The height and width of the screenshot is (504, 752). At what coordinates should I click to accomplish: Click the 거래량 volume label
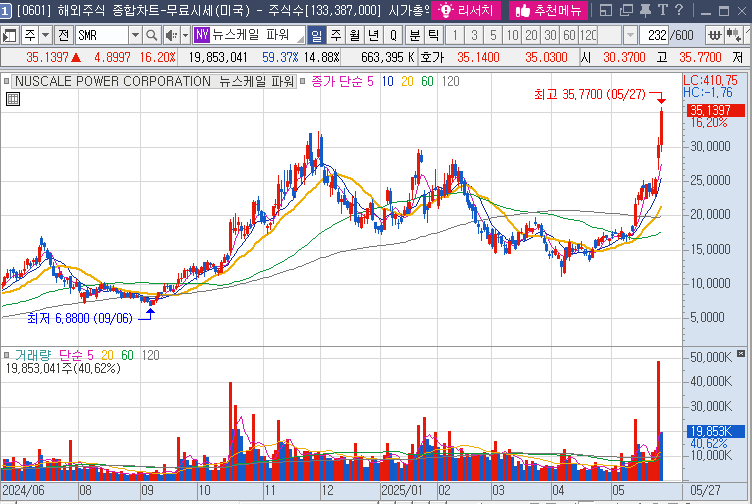pyautogui.click(x=33, y=355)
